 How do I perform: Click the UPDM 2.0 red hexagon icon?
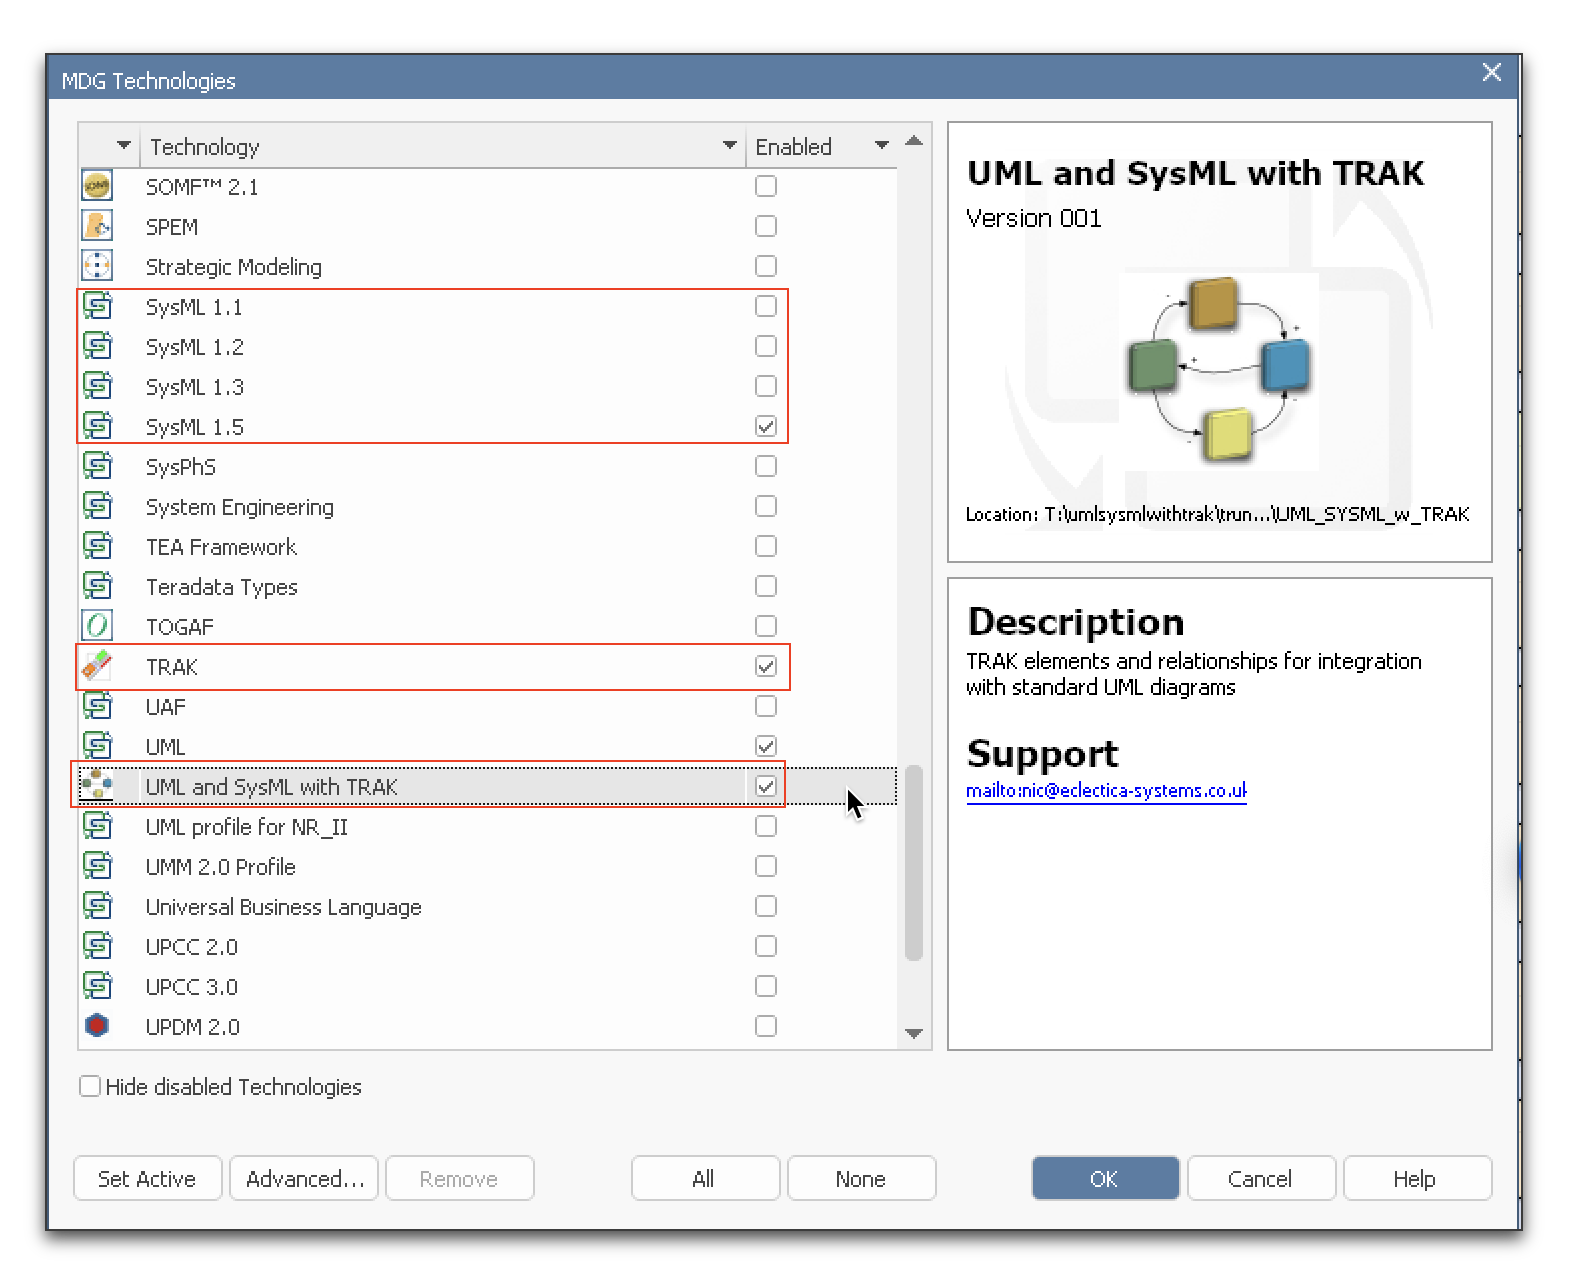(x=97, y=1026)
